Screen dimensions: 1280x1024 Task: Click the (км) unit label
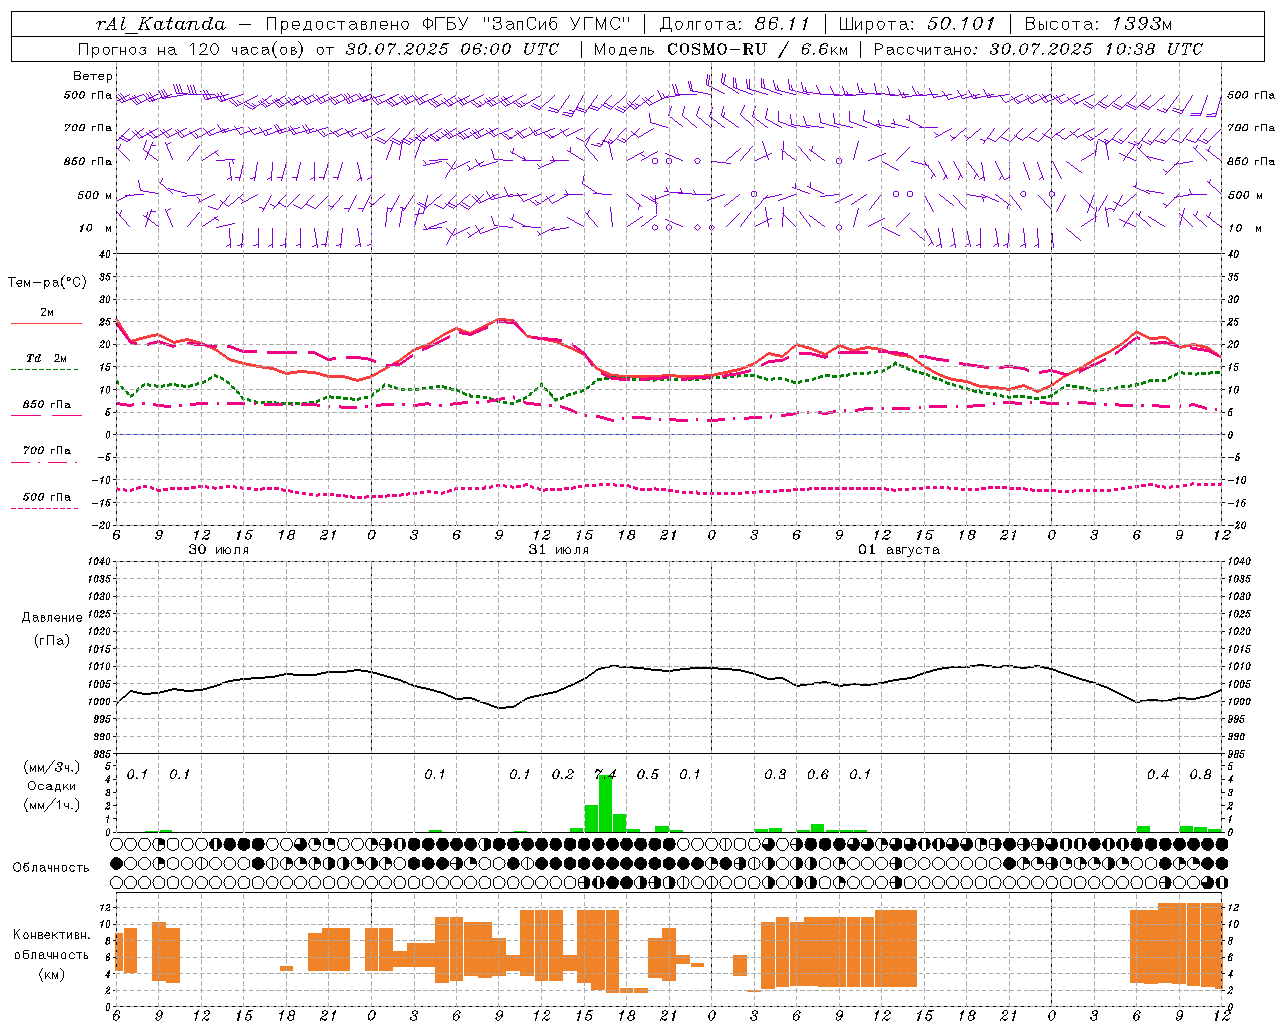[x=52, y=973]
